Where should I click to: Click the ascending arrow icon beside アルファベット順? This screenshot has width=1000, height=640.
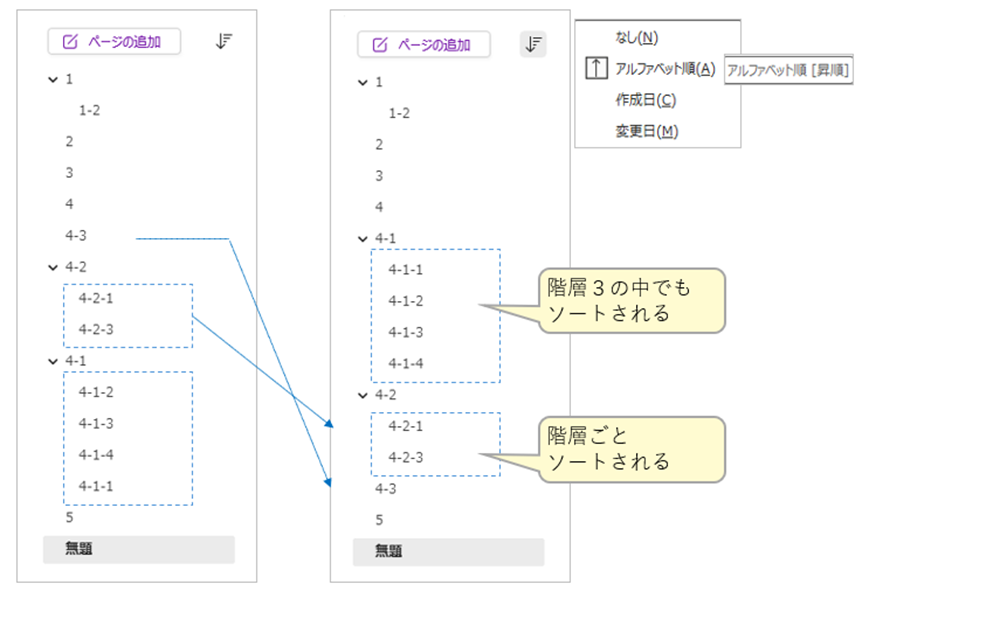tap(595, 69)
